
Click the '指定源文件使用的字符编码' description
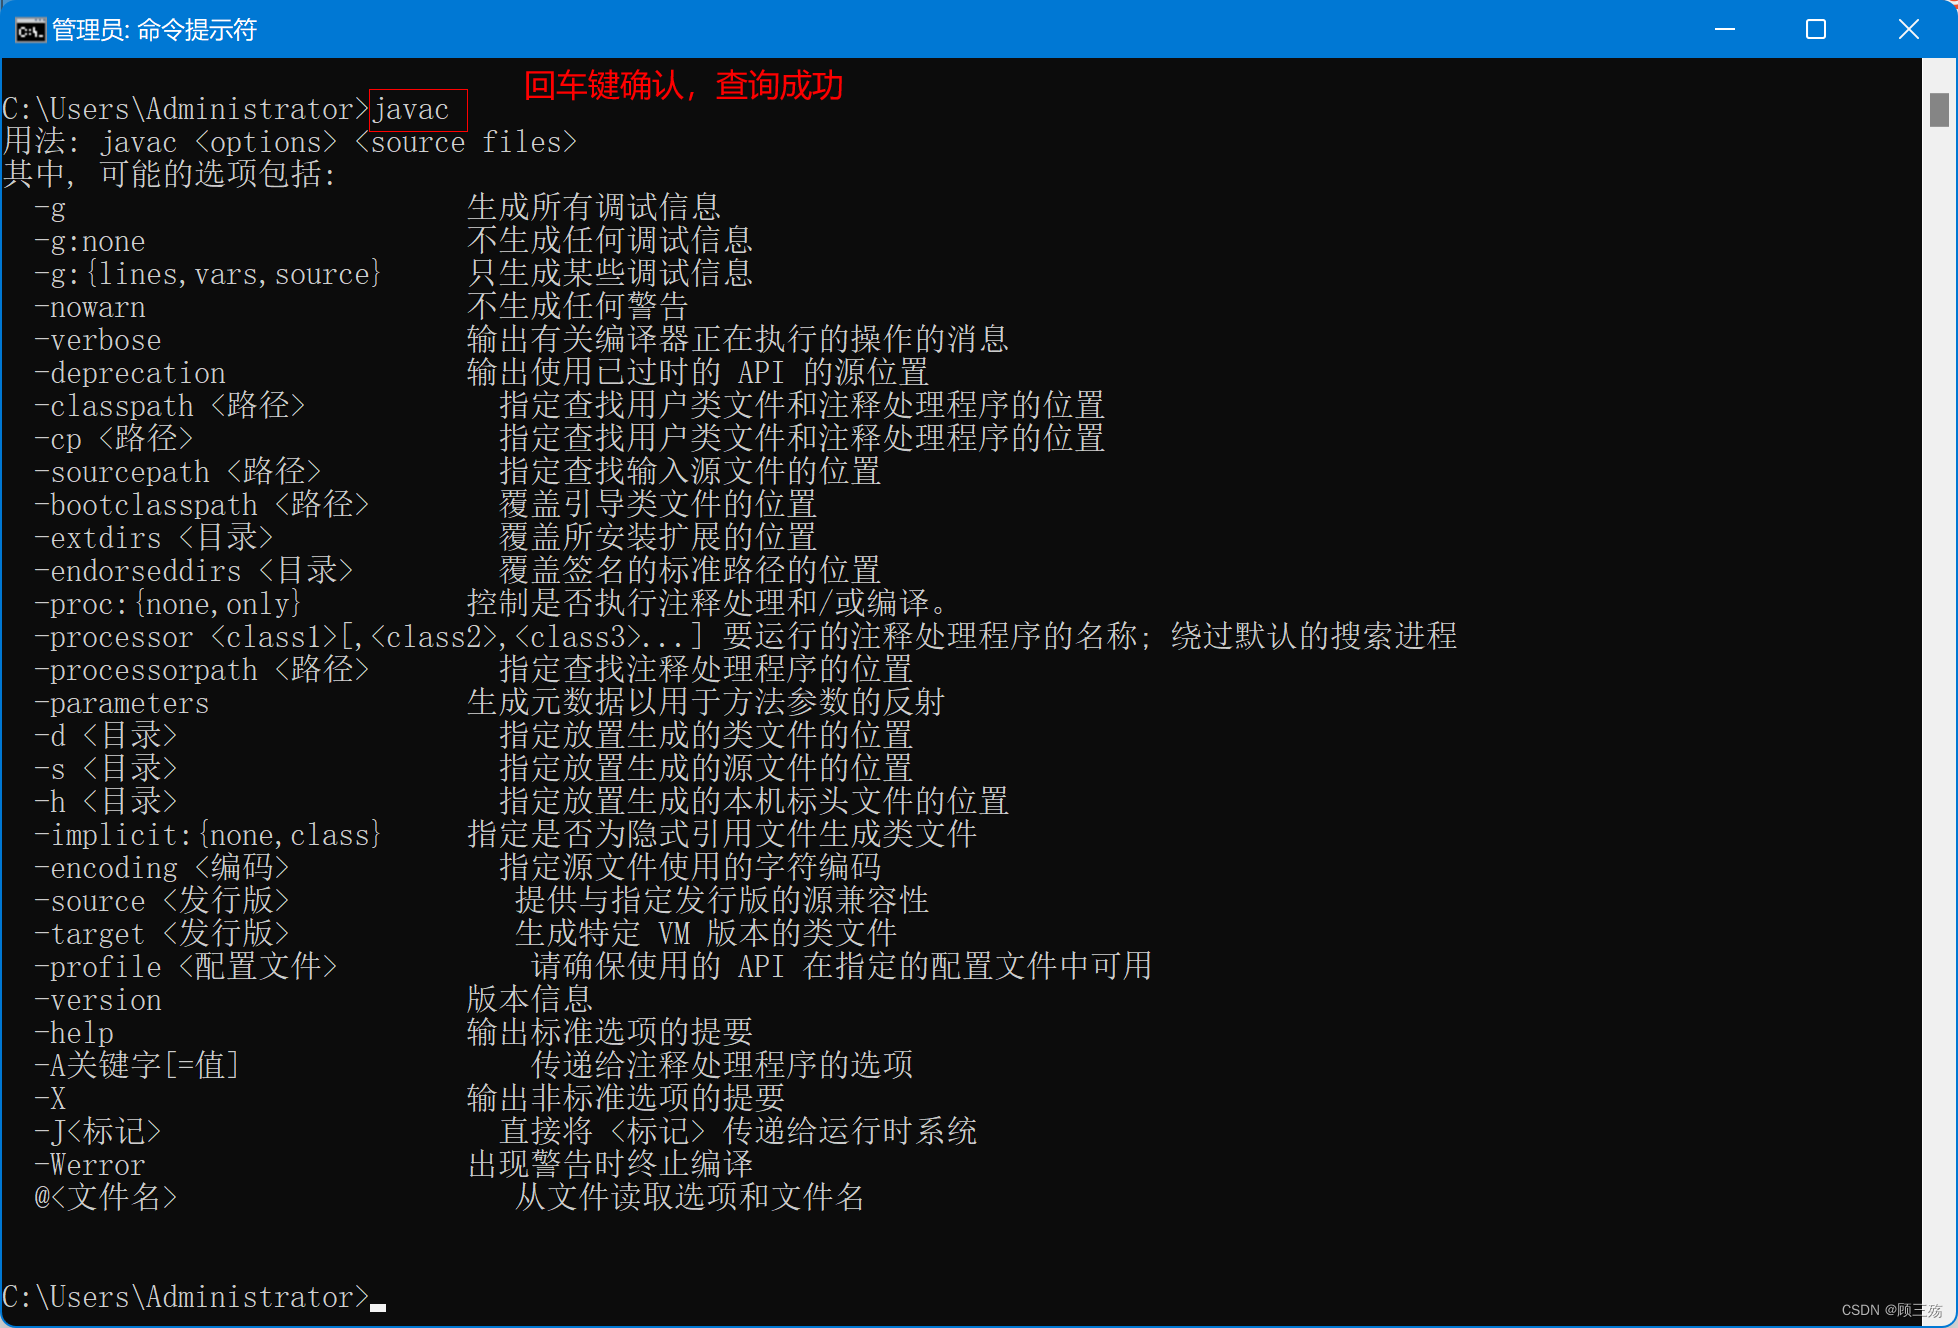click(690, 868)
